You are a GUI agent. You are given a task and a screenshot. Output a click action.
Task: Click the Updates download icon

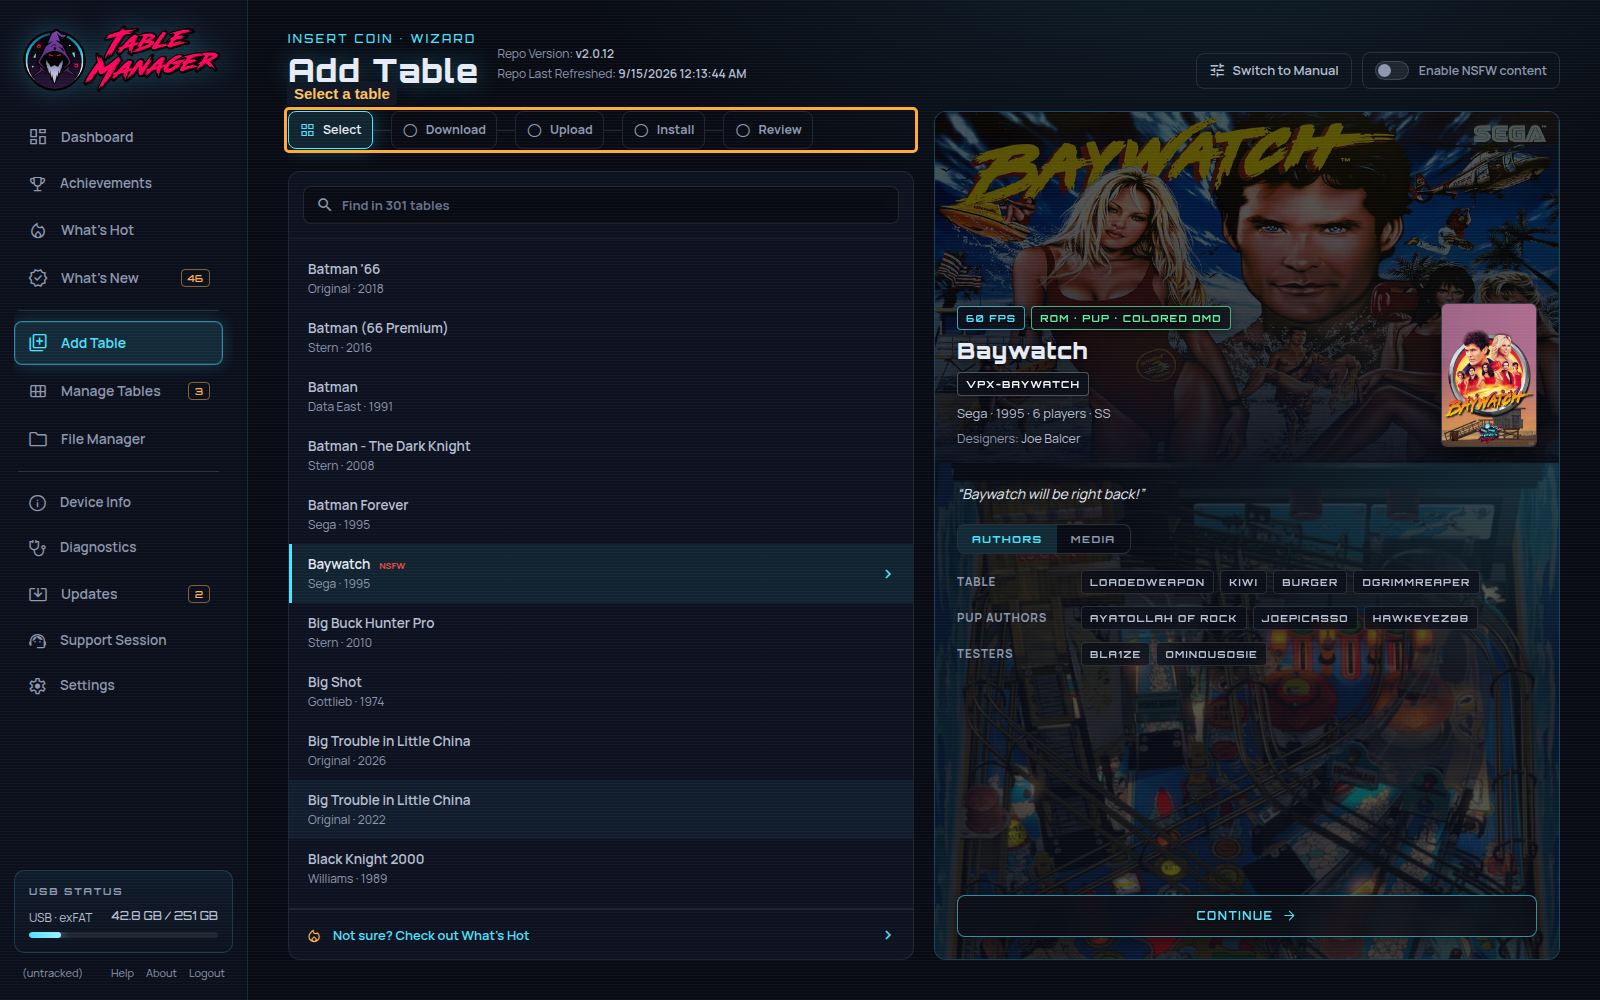point(38,594)
